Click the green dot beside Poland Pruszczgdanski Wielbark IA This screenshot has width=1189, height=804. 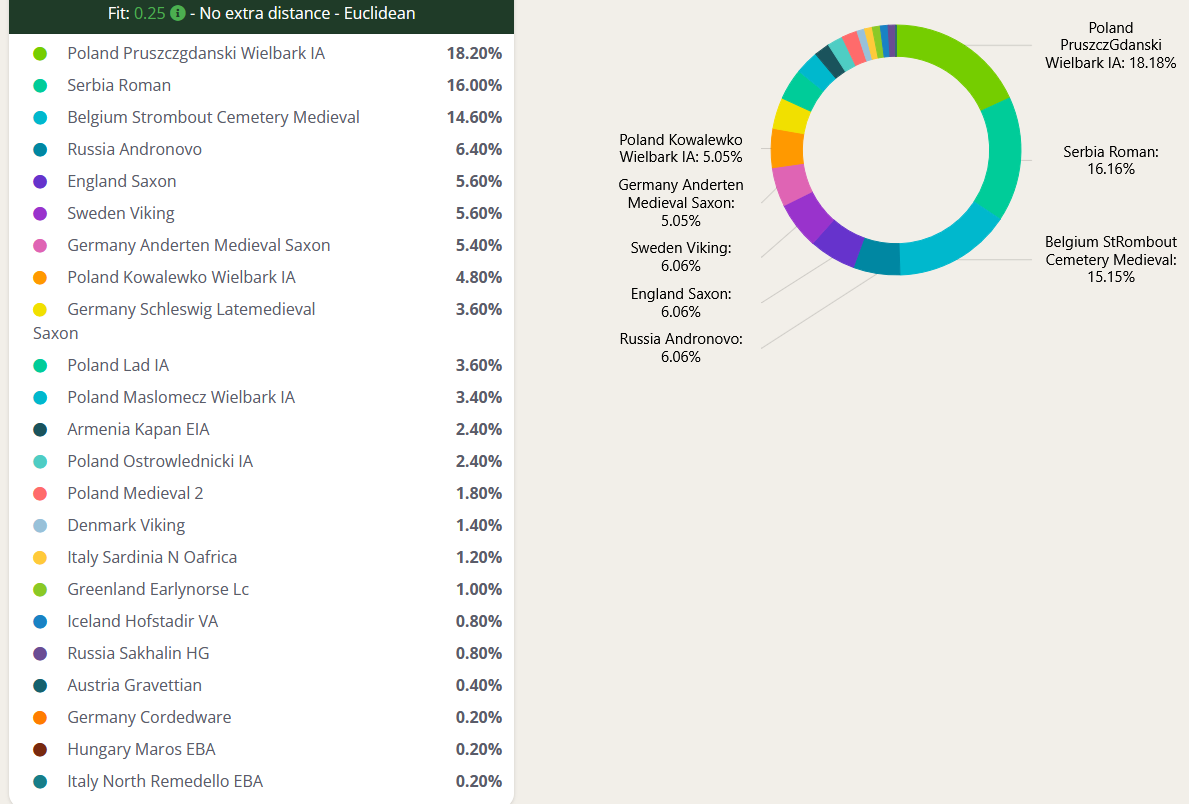(40, 53)
